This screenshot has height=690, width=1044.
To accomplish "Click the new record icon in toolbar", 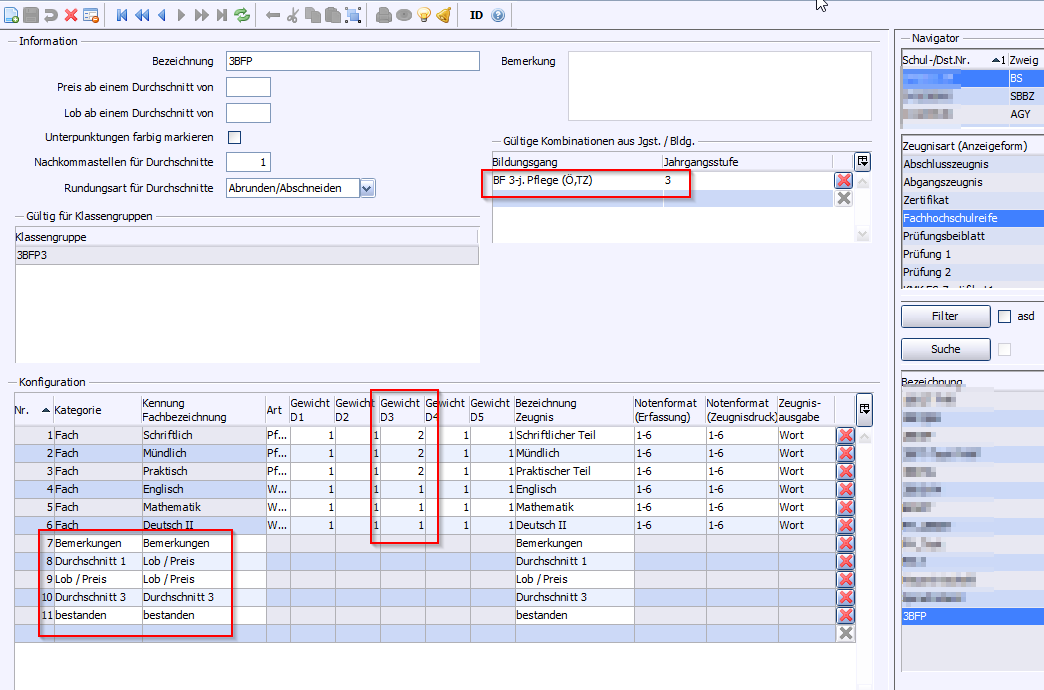I will 11,15.
